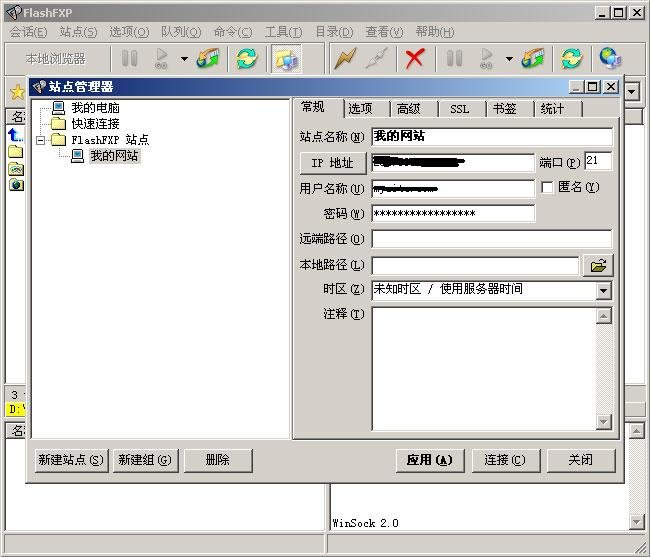Switch to the SSL tab

pyautogui.click(x=462, y=109)
